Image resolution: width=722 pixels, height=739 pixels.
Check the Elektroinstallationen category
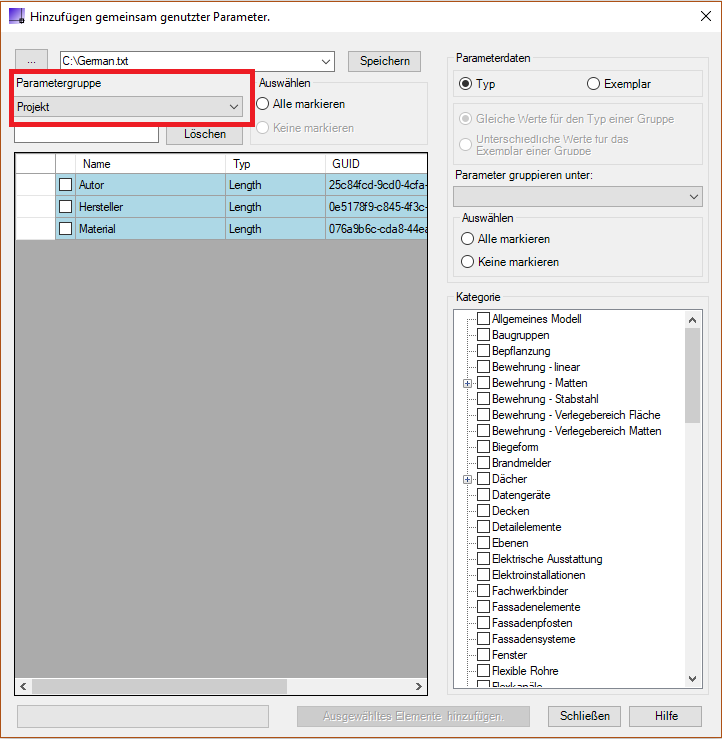pyautogui.click(x=484, y=575)
